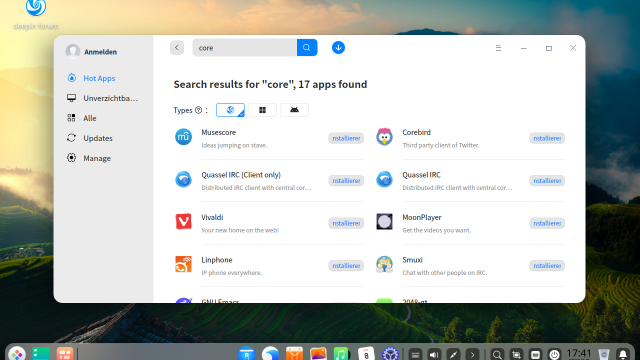Screen dimensions: 640x360
Task: Open the Manage section
Action: pos(97,158)
